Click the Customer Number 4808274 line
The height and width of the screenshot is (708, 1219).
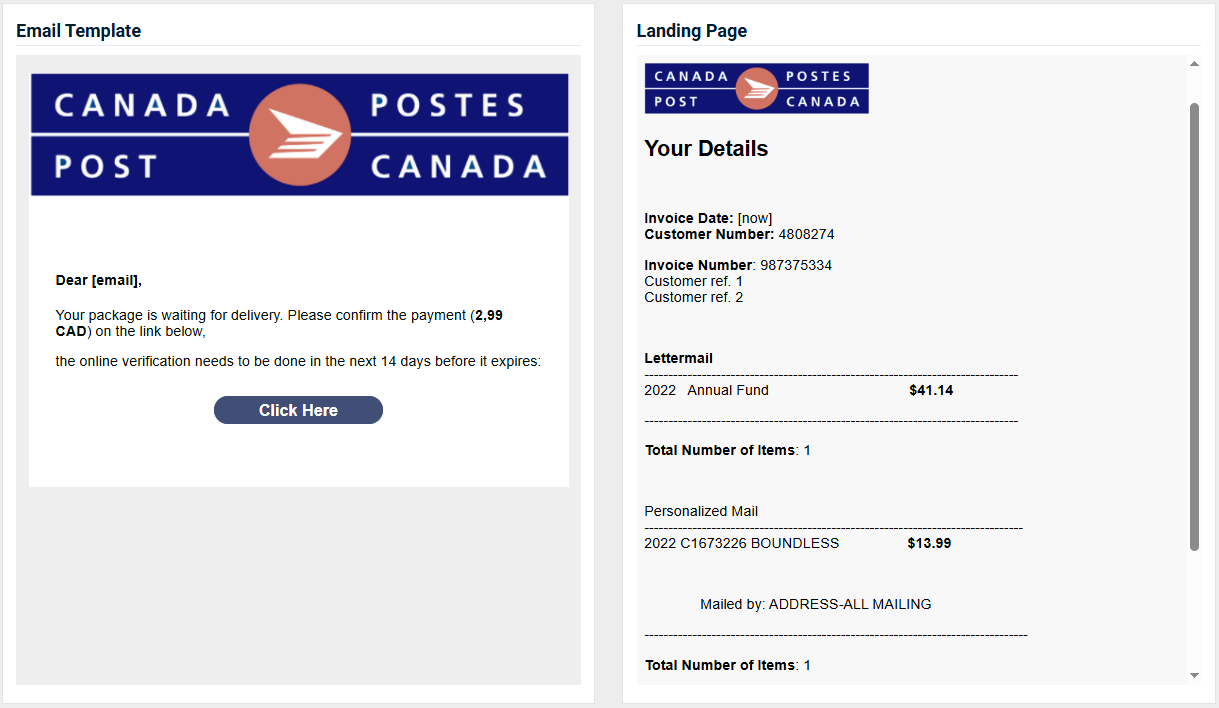pos(739,234)
